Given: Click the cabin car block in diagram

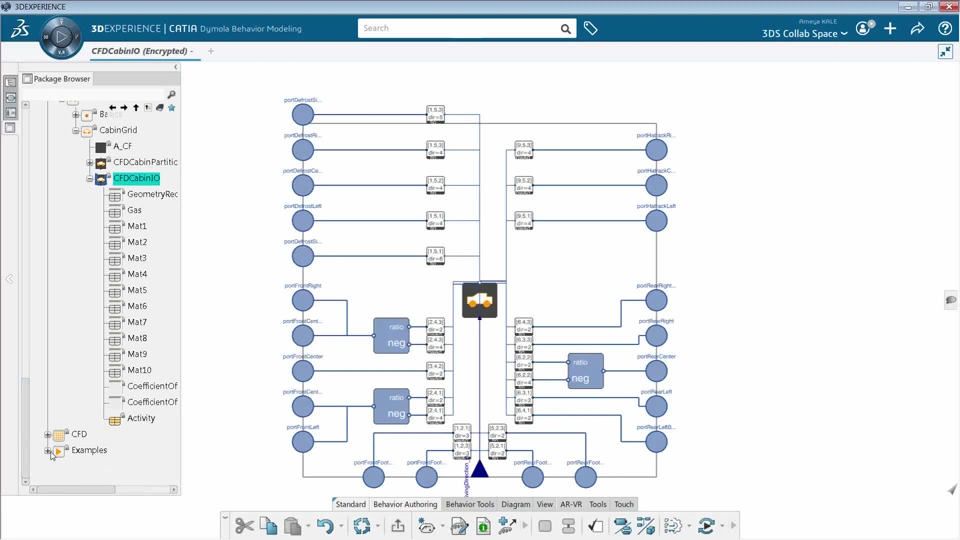Looking at the screenshot, I should pos(479,301).
